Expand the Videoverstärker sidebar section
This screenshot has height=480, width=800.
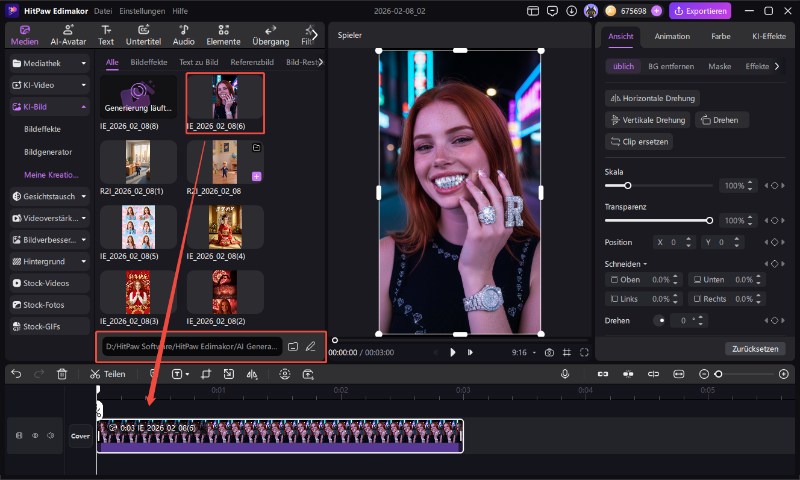(x=83, y=217)
